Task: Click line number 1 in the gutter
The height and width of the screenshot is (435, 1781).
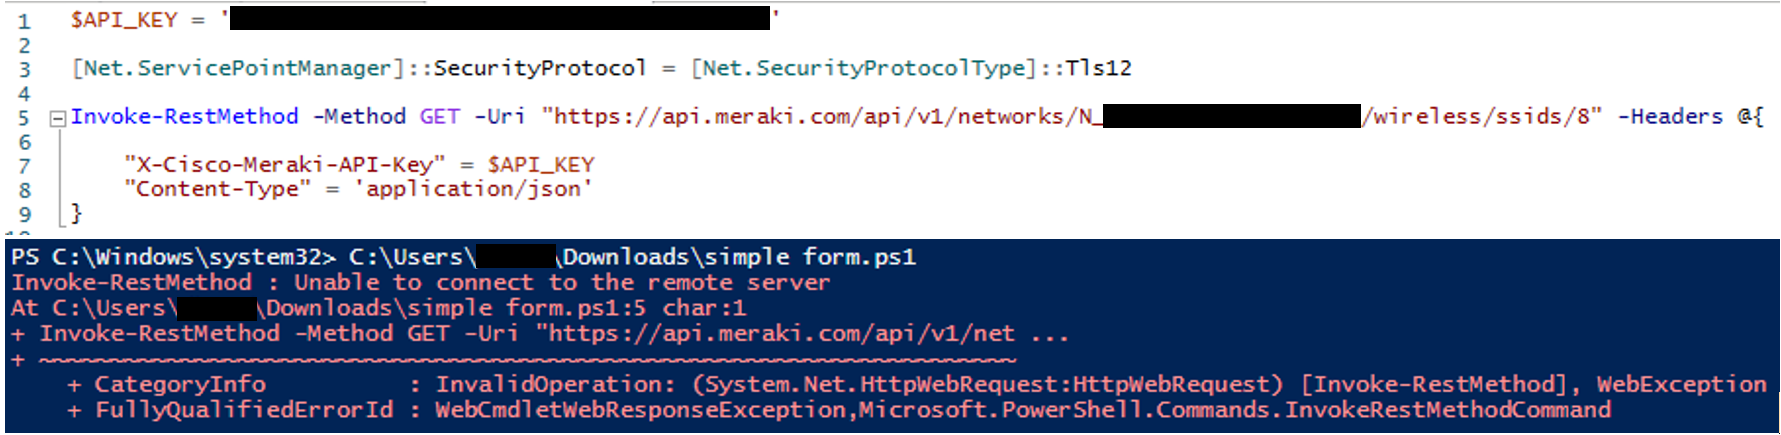Action: point(24,21)
